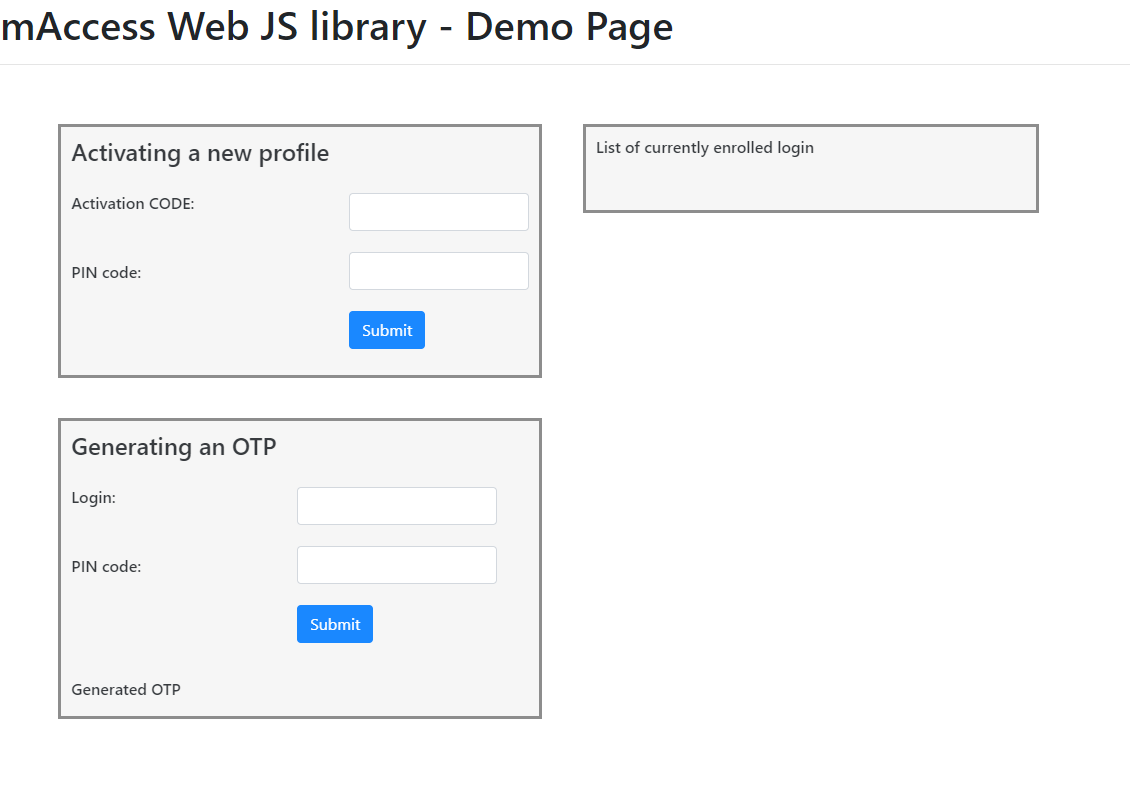The height and width of the screenshot is (795, 1130).
Task: Click the empty area right of 'Generated OTP'
Action: (x=360, y=689)
